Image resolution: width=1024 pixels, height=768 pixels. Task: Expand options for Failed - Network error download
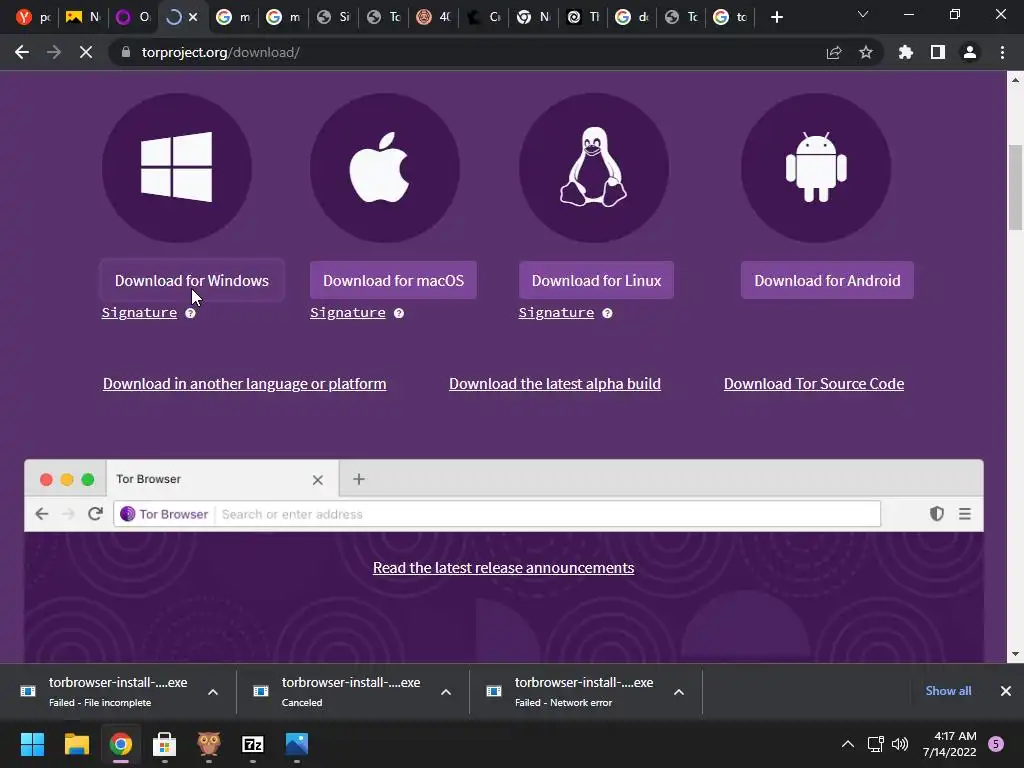tap(679, 692)
